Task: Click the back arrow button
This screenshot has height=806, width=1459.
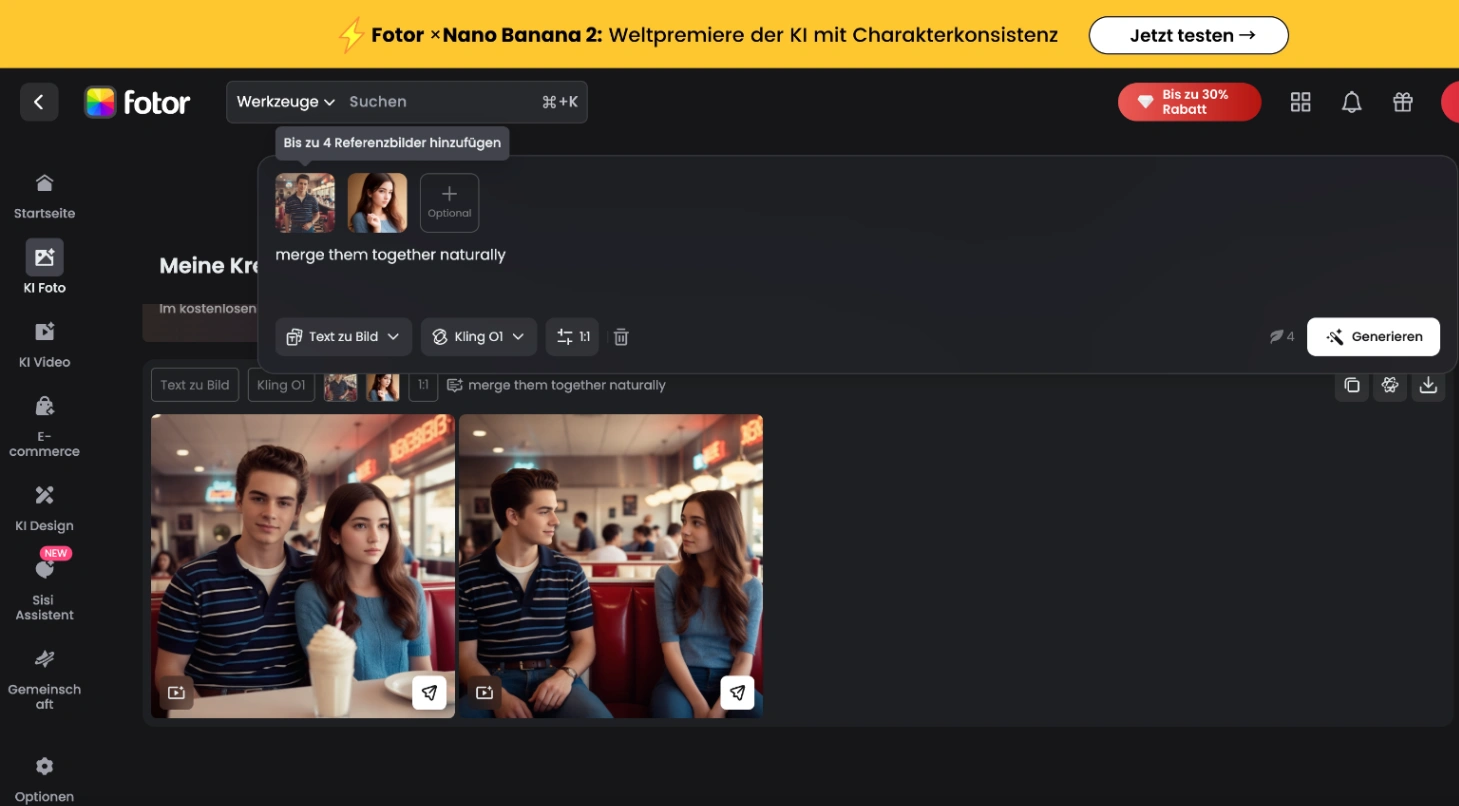Action: click(39, 102)
